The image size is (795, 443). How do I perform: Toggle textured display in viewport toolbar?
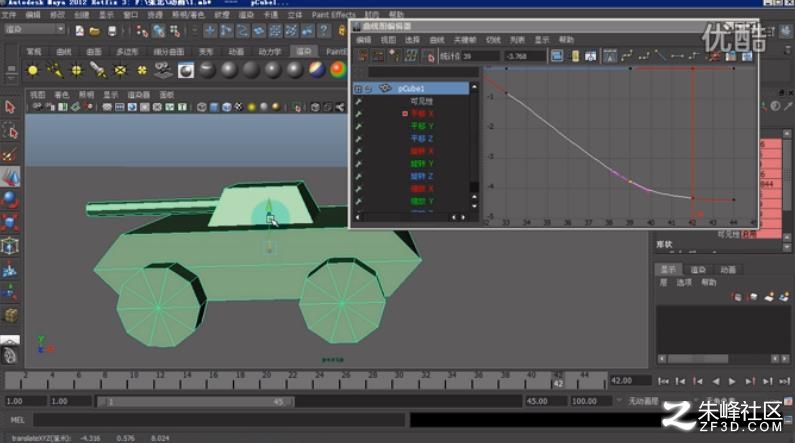point(238,107)
